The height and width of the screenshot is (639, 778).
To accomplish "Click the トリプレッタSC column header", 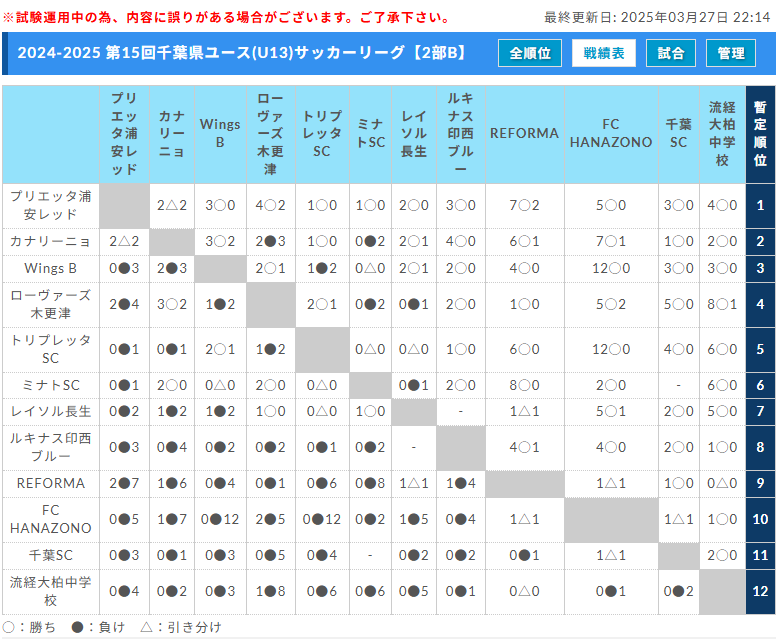I will [x=323, y=134].
